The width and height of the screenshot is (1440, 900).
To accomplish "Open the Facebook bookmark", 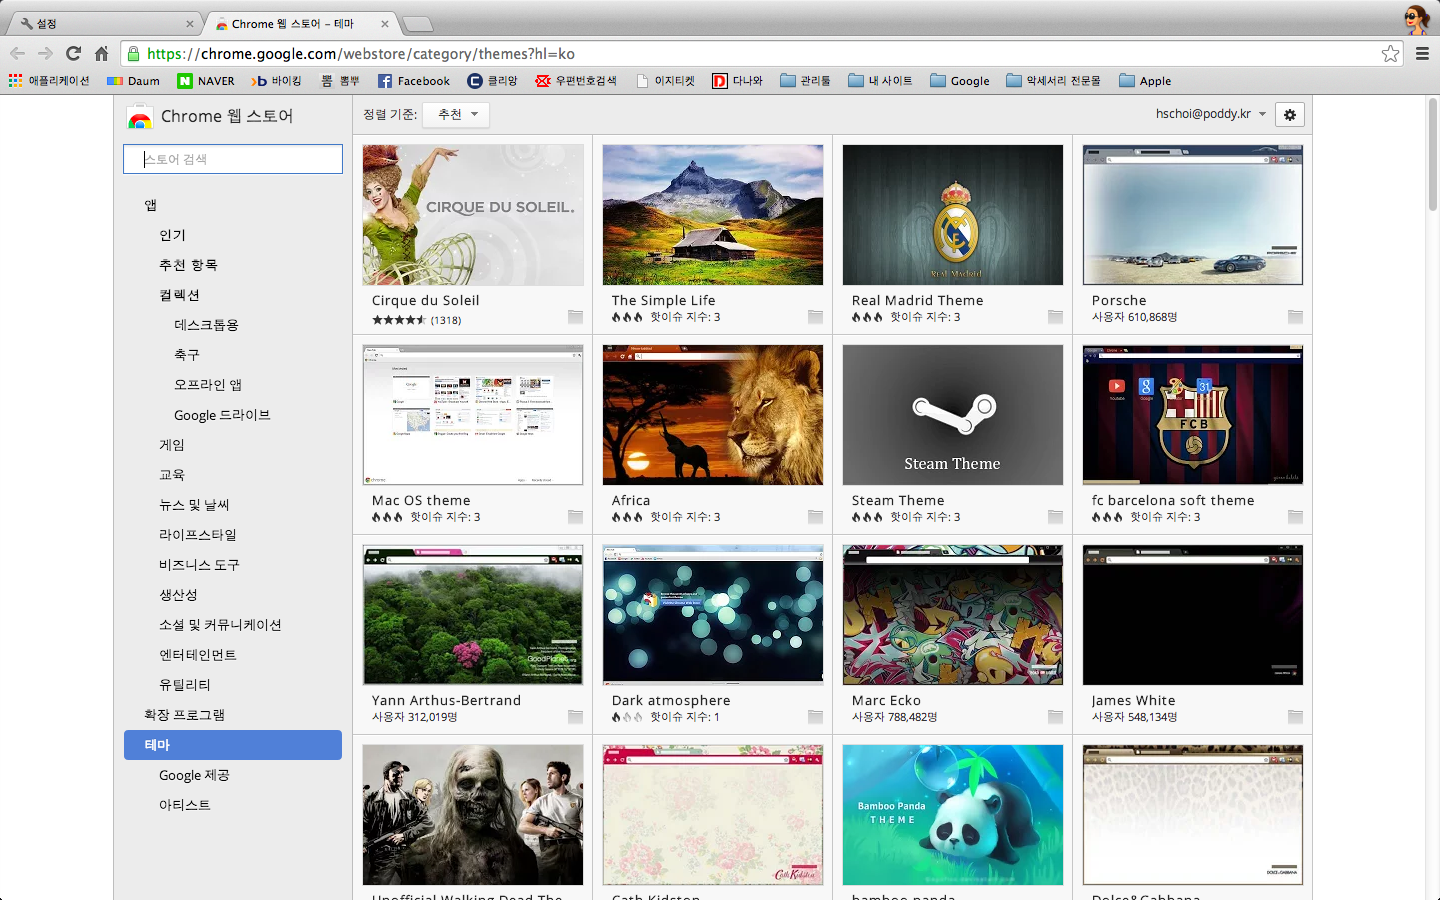I will tap(414, 81).
